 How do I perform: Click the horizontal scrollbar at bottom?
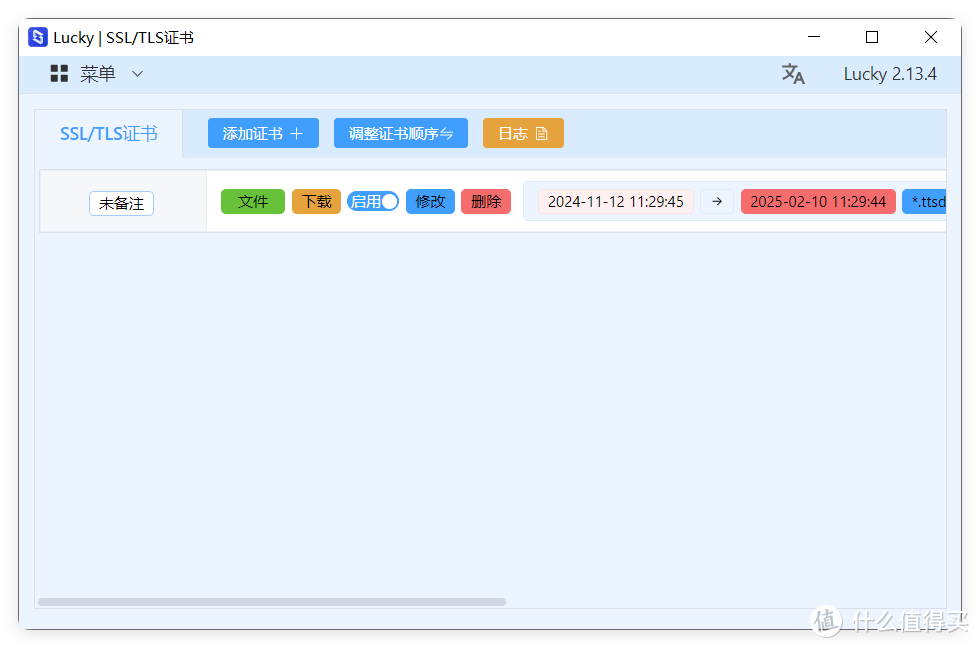(272, 602)
